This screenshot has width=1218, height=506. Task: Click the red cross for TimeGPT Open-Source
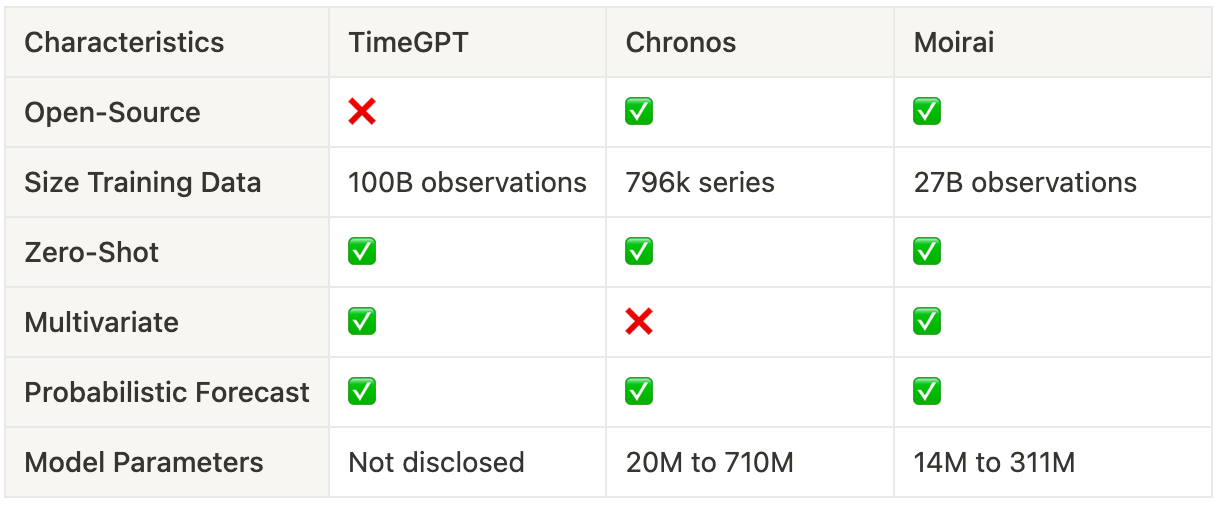click(362, 112)
